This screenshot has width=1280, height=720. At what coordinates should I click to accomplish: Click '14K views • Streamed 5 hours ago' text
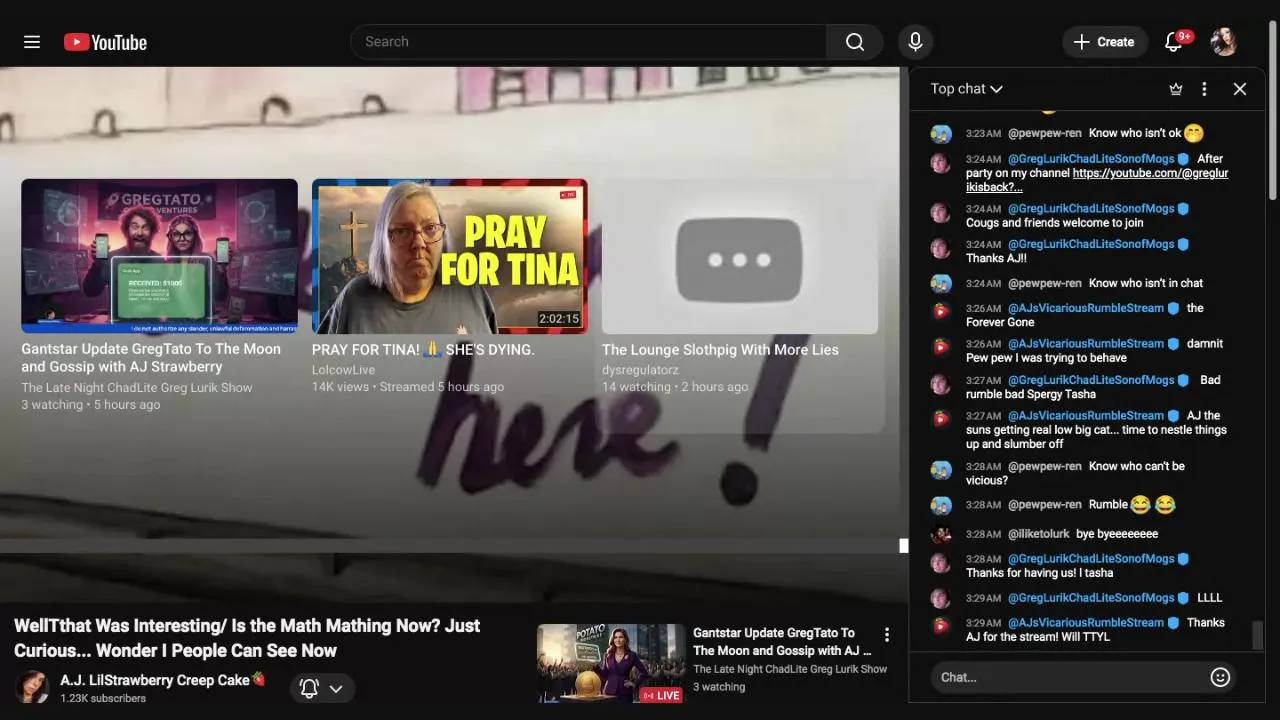[408, 387]
